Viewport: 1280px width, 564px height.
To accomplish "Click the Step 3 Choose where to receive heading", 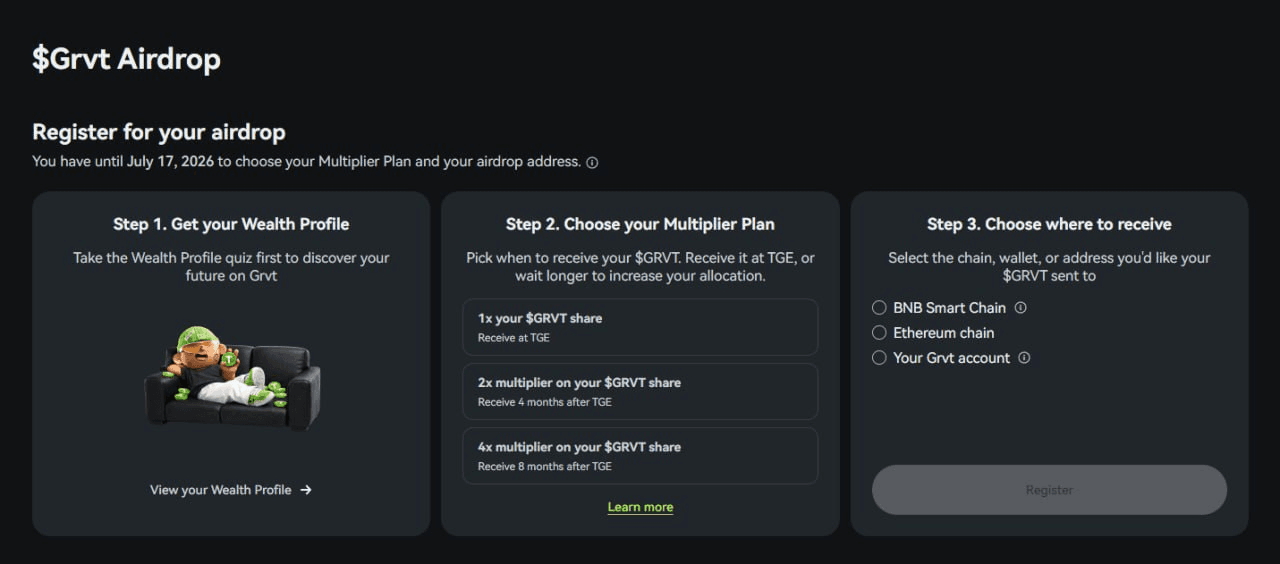I will point(1049,224).
